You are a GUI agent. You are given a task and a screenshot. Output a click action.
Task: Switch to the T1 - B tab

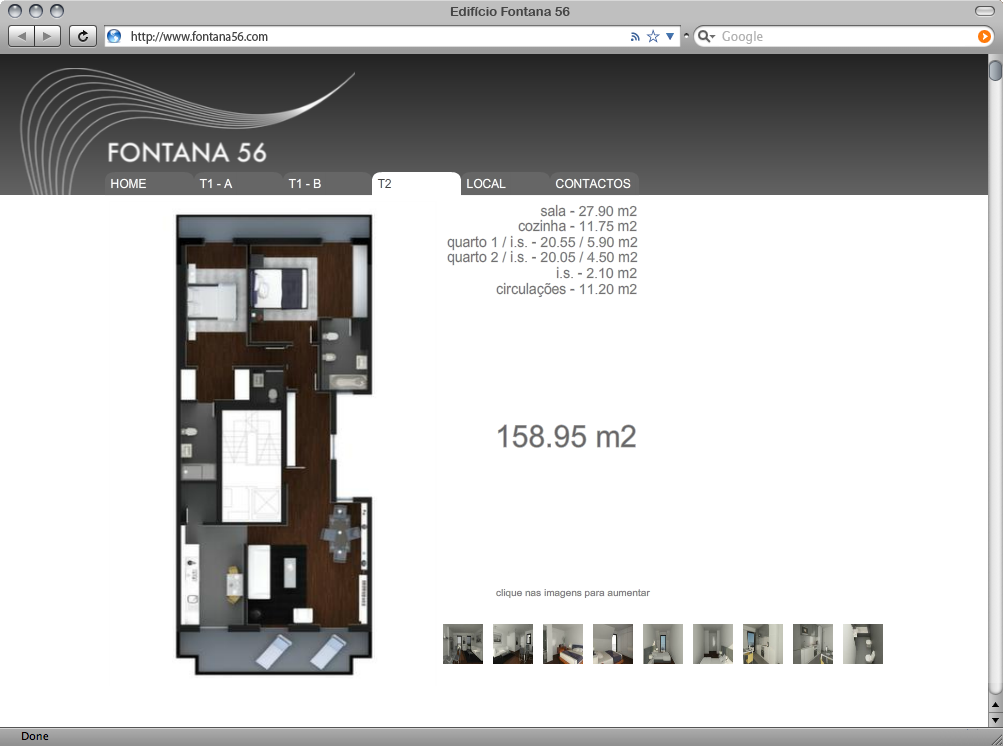327,184
